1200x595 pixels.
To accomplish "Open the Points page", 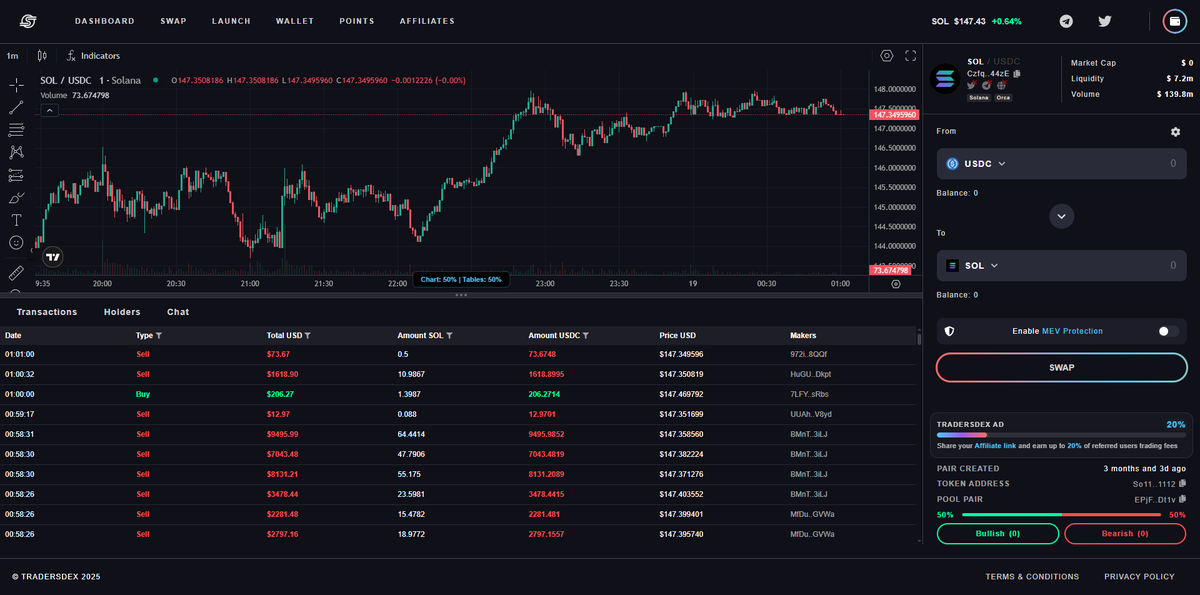I will click(x=357, y=21).
